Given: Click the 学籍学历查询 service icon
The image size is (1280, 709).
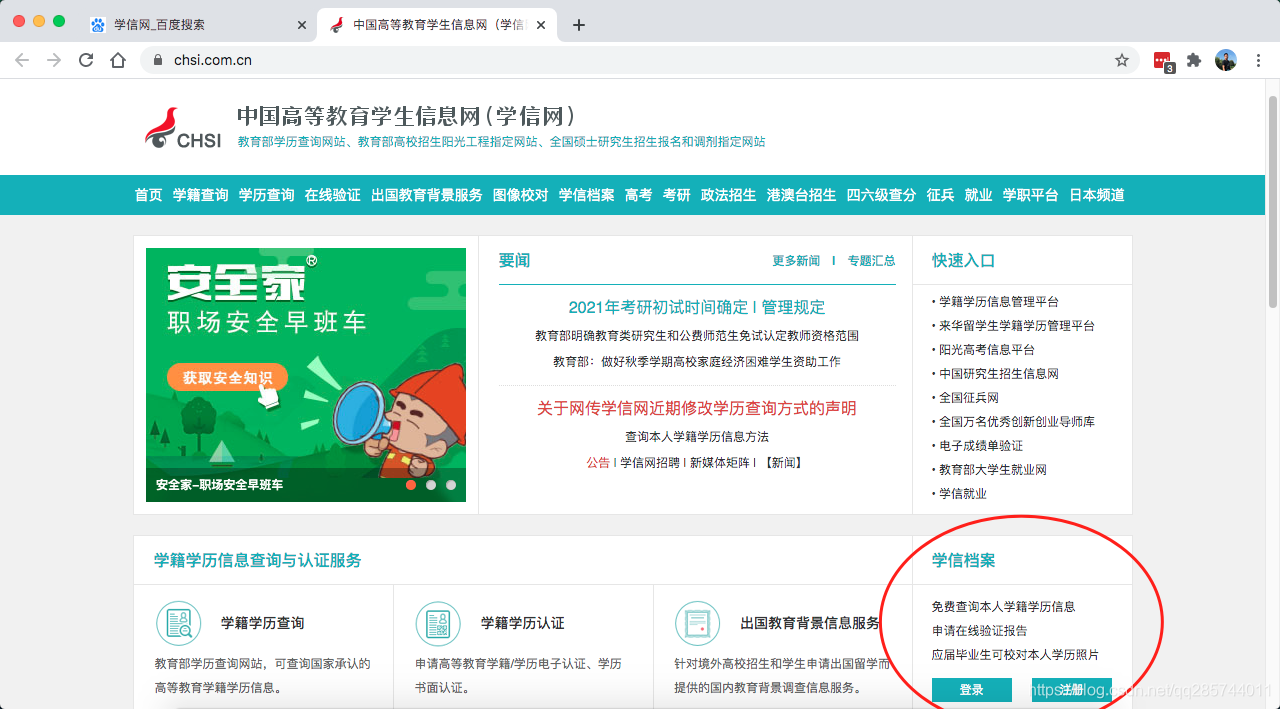Looking at the screenshot, I should (x=179, y=623).
